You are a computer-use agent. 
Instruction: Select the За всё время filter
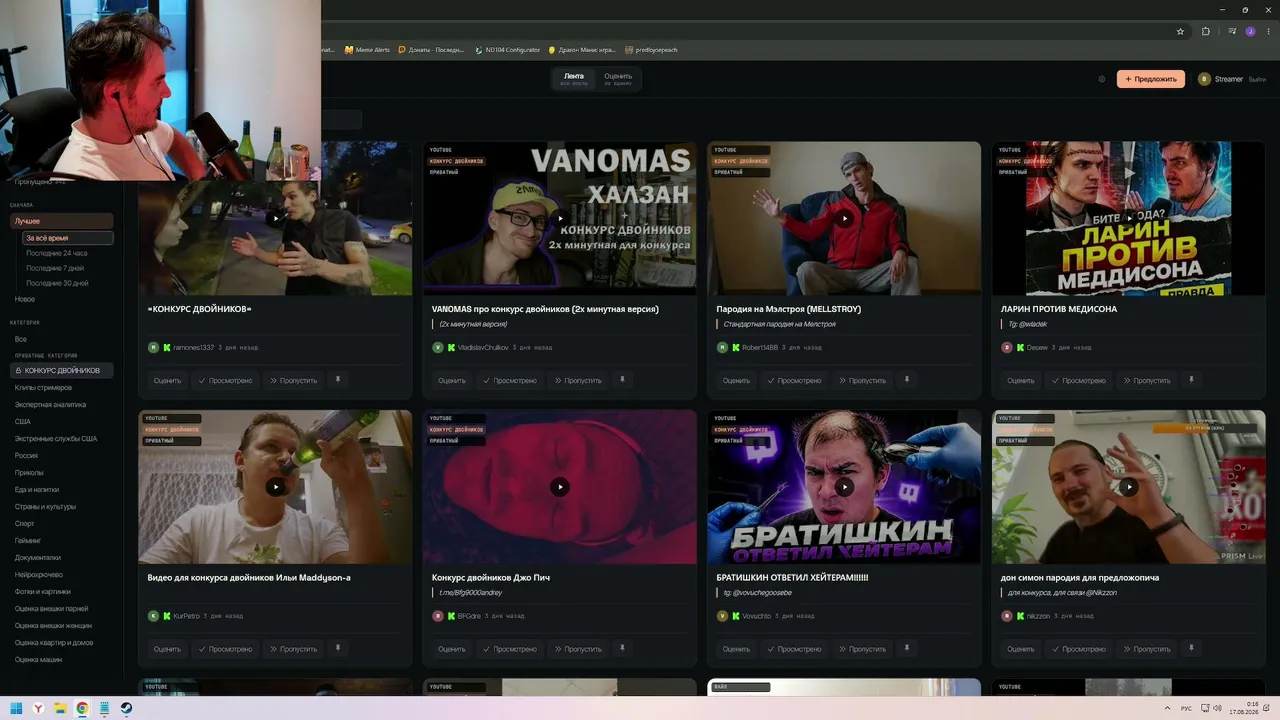click(68, 238)
